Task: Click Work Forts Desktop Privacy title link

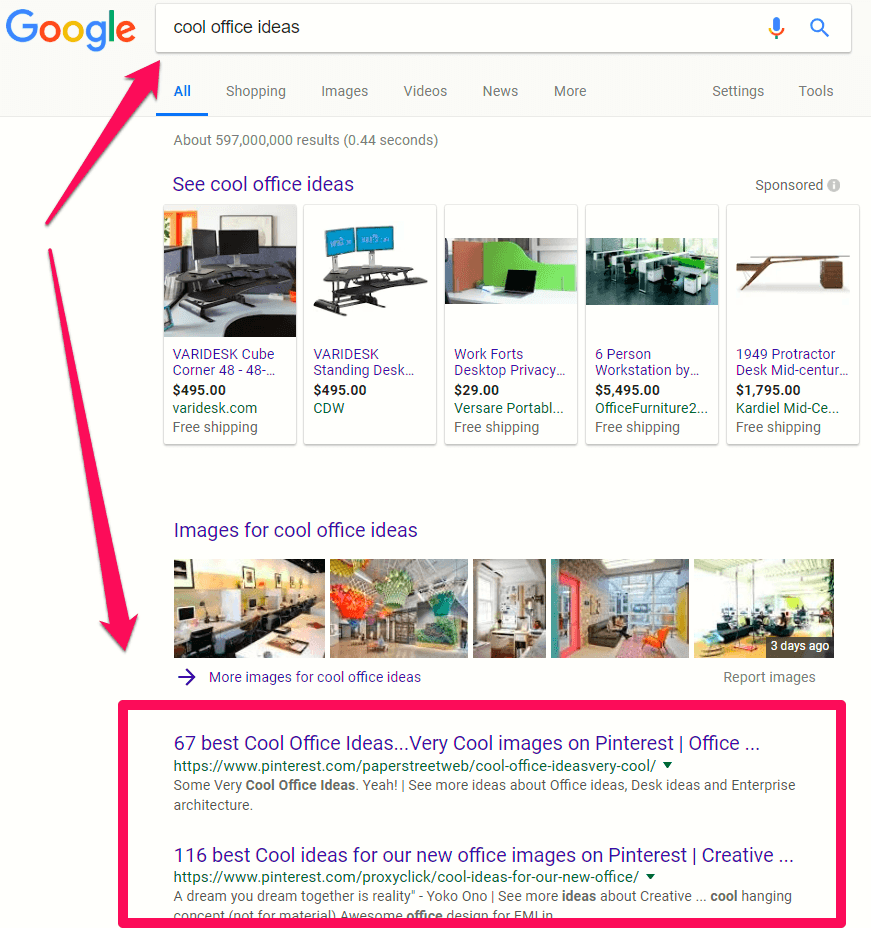Action: 509,362
